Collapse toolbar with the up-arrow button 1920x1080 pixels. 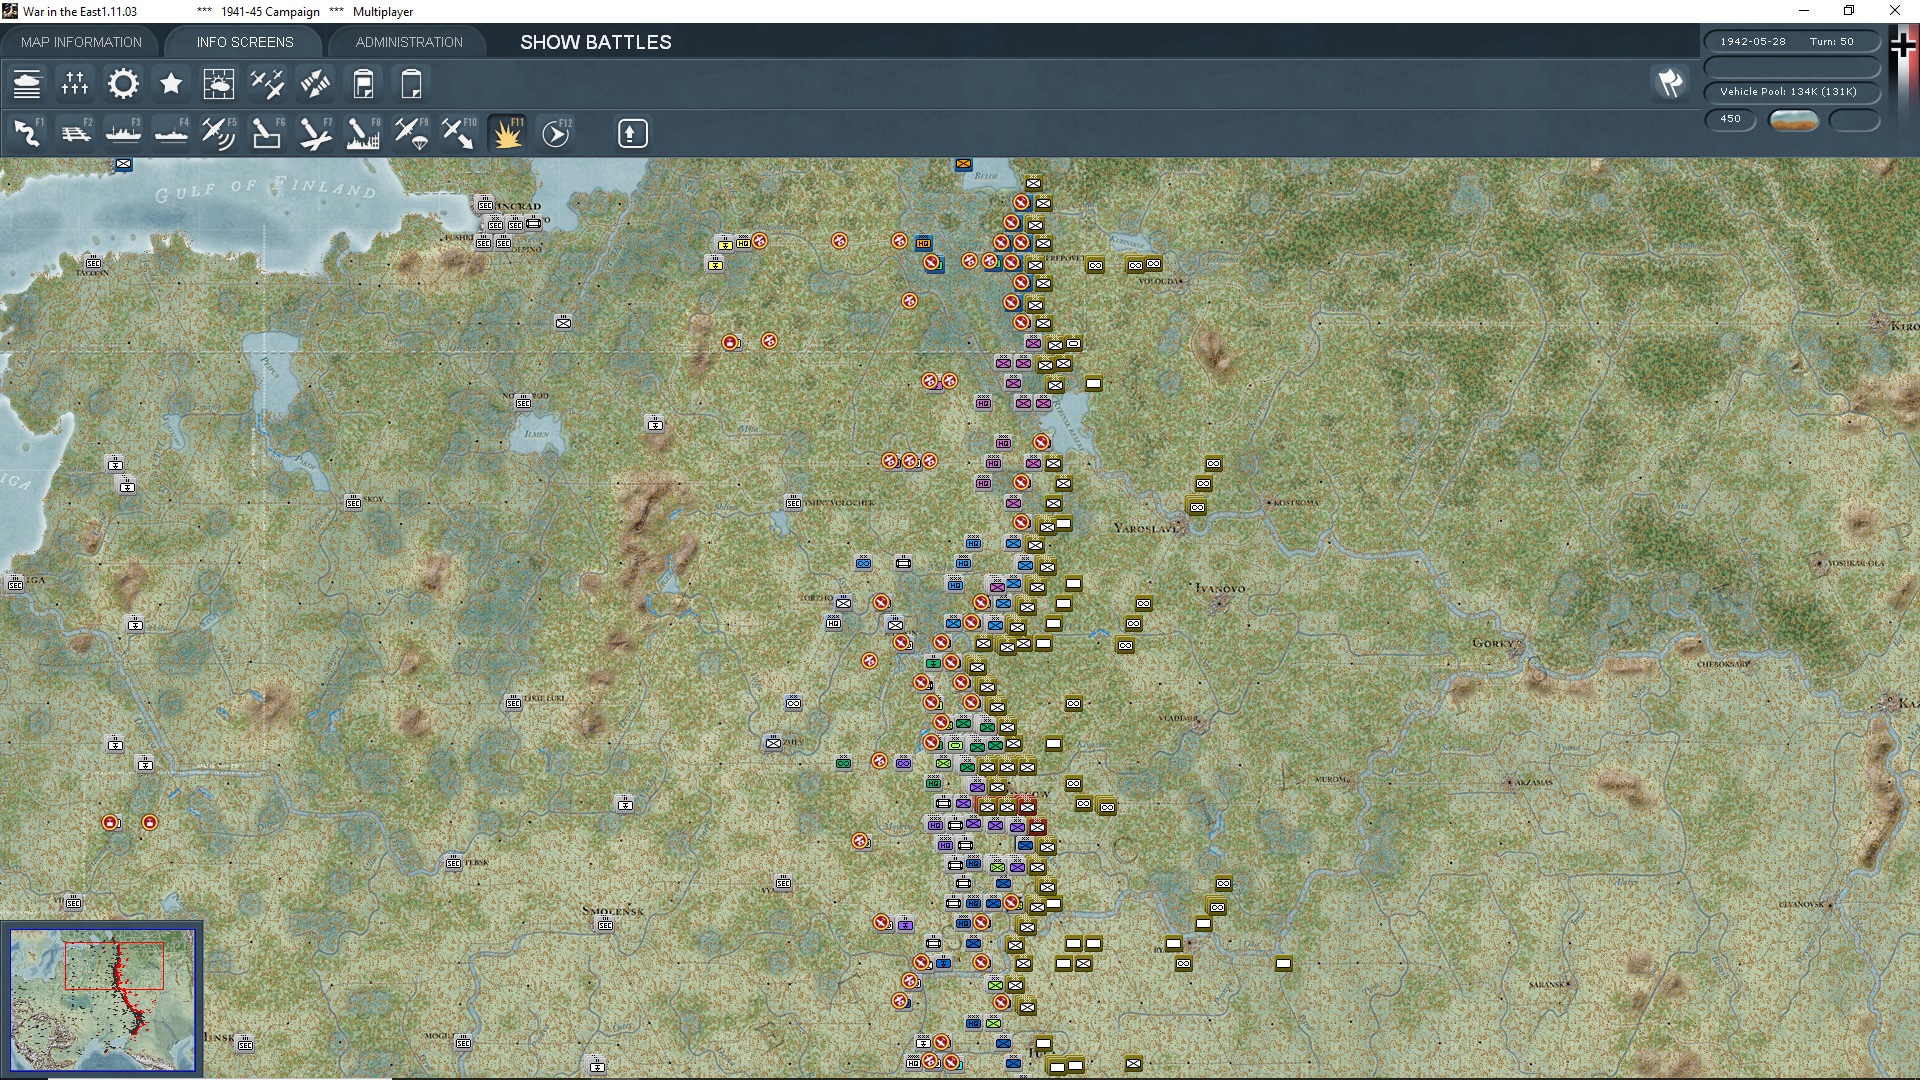[632, 133]
